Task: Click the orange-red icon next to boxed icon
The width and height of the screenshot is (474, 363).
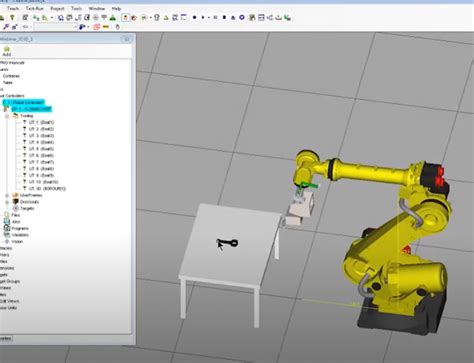Action: [134, 18]
